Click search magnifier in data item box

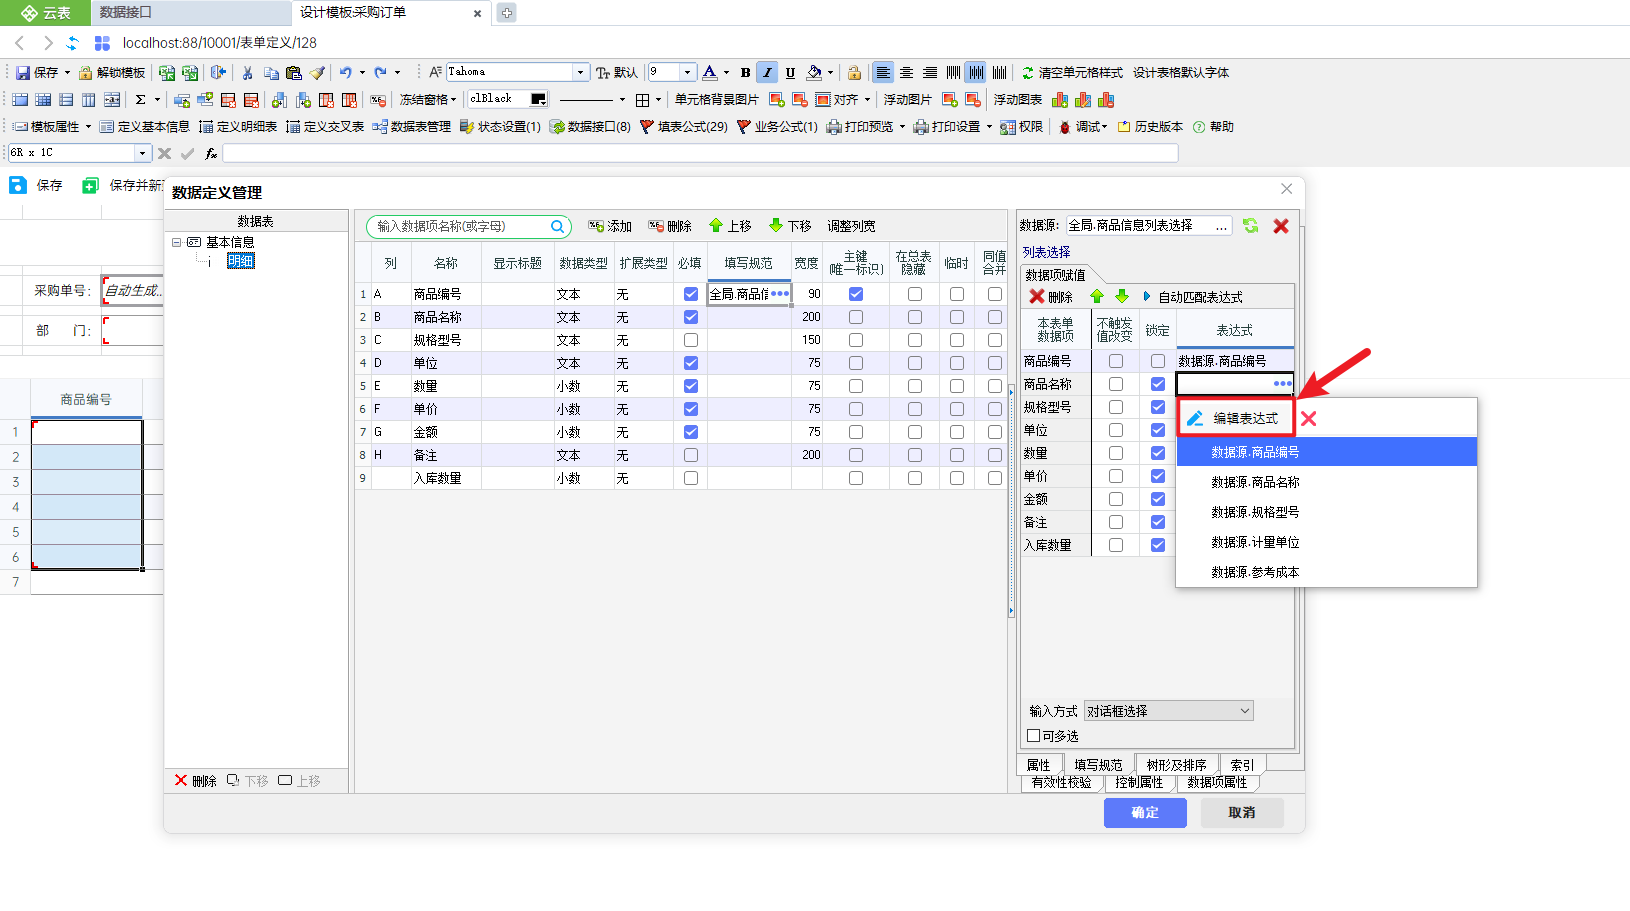(557, 227)
